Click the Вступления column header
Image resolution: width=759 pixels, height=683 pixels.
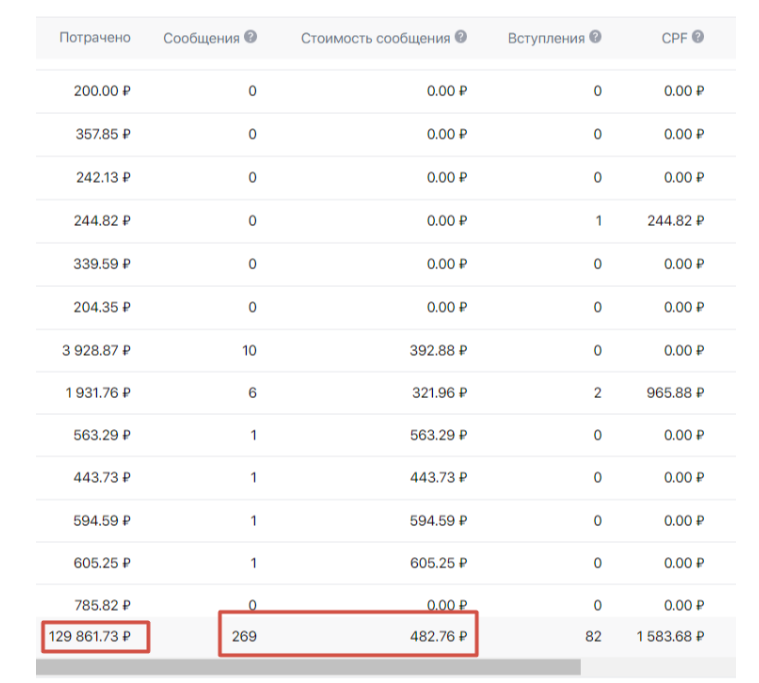[546, 38]
